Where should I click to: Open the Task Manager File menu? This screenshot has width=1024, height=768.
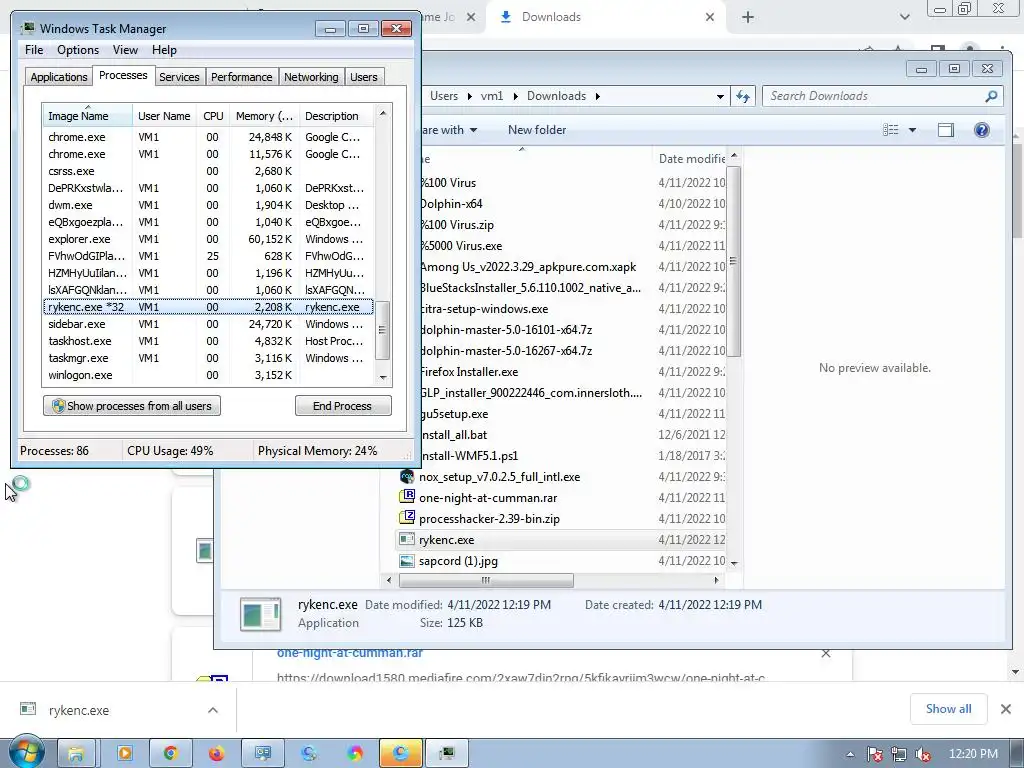(34, 50)
